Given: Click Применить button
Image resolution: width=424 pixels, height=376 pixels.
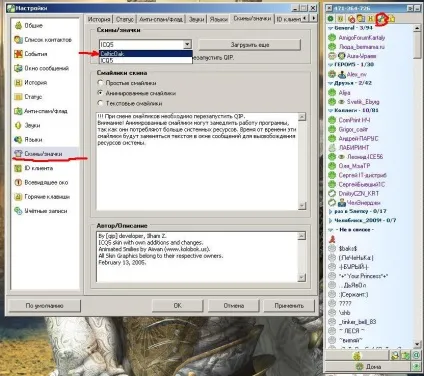Looking at the screenshot, I should point(289,306).
